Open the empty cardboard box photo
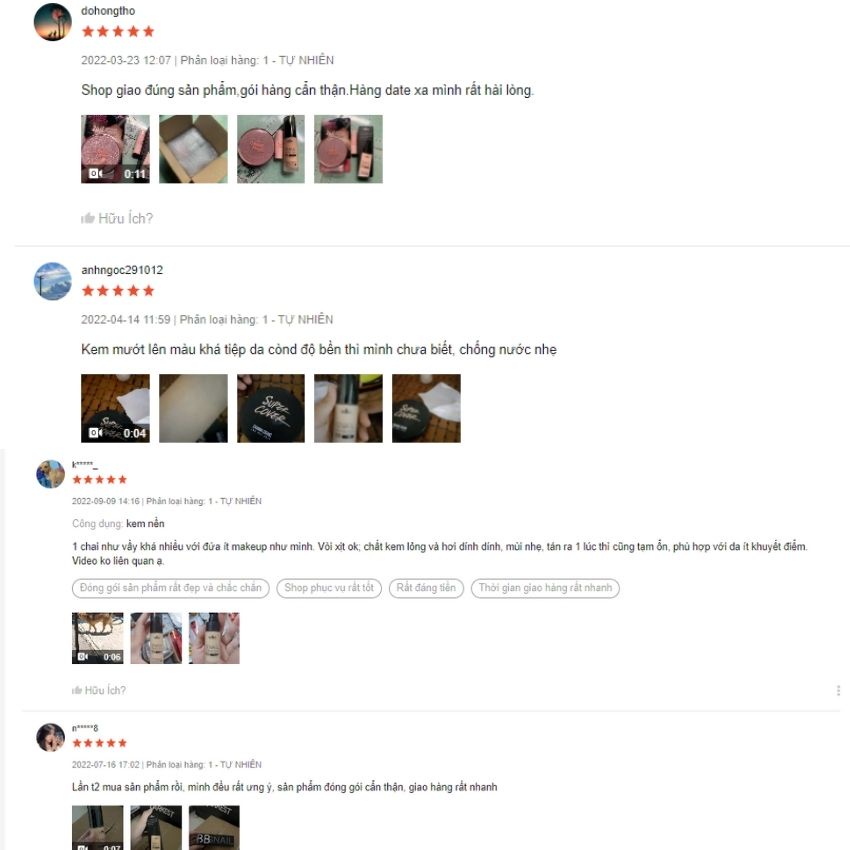This screenshot has height=850, width=850. 194,149
